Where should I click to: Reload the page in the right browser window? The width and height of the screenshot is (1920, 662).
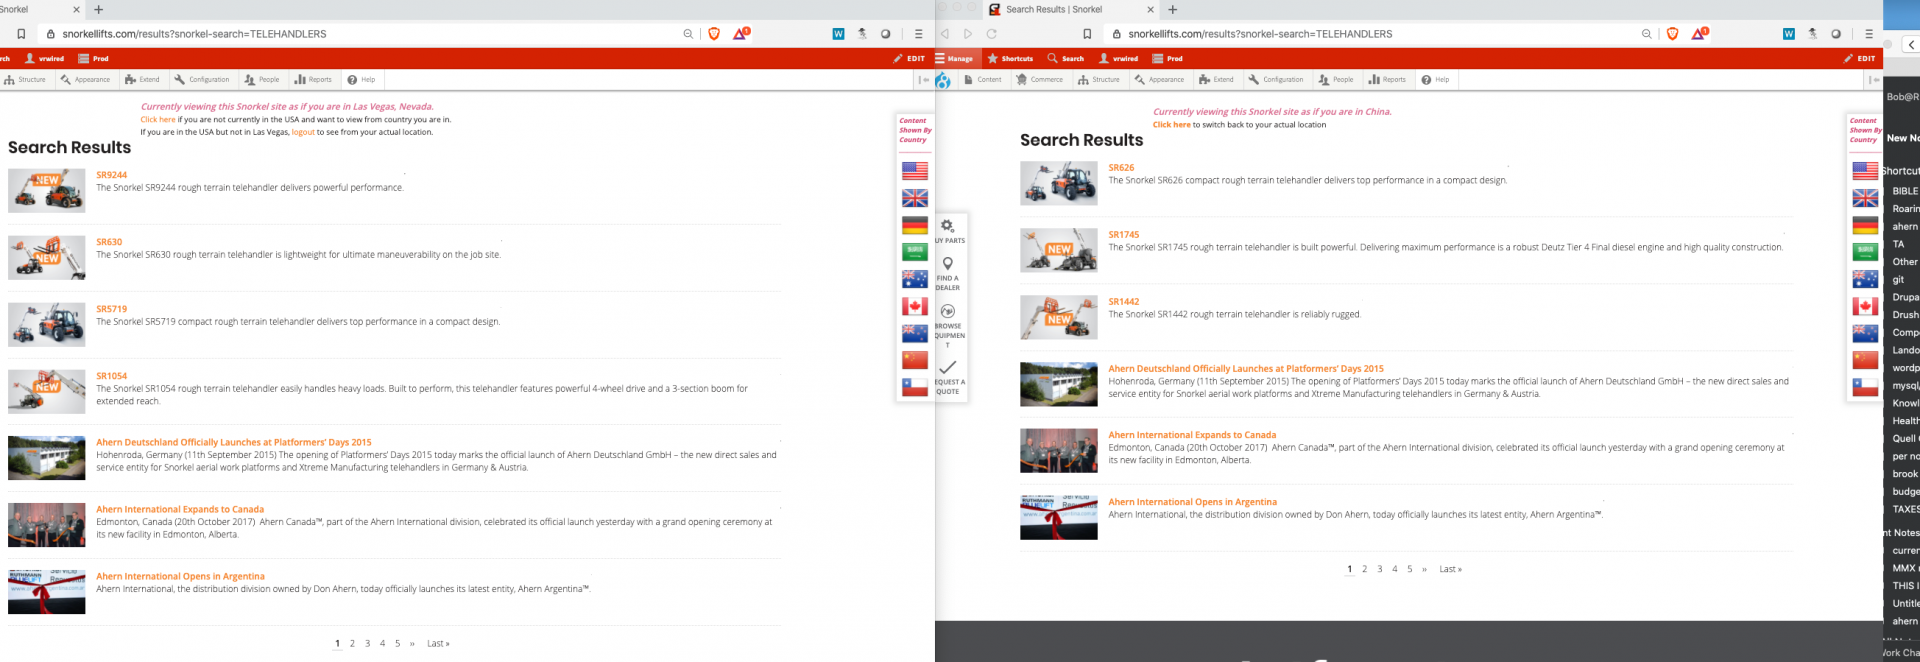tap(992, 34)
